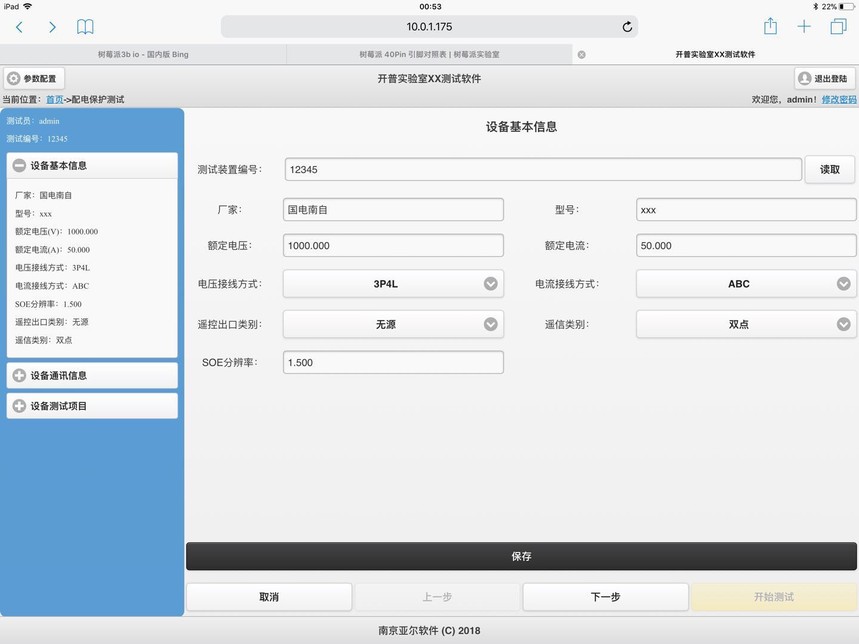The image size is (859, 644).
Task: Open 遥控出口类别 dropdown showing 无源
Action: pos(393,324)
